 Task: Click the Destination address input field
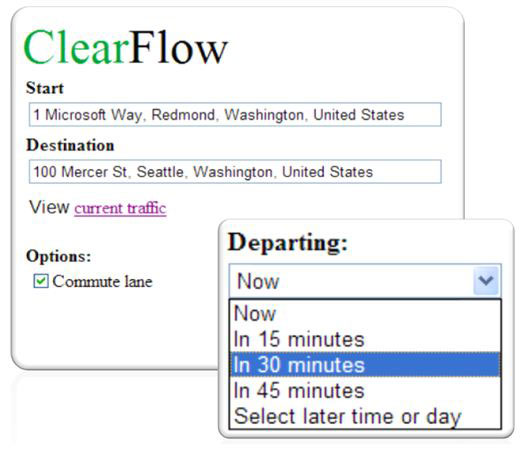tap(235, 172)
